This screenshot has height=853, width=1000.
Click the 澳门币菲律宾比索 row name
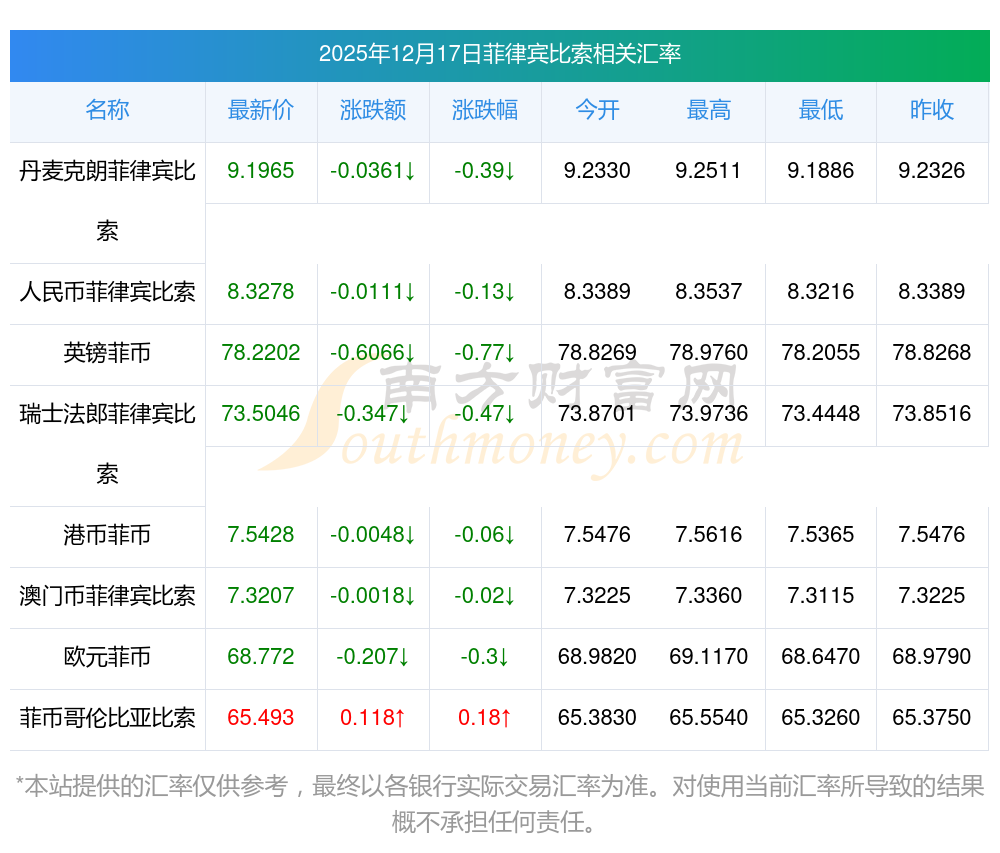pos(107,595)
